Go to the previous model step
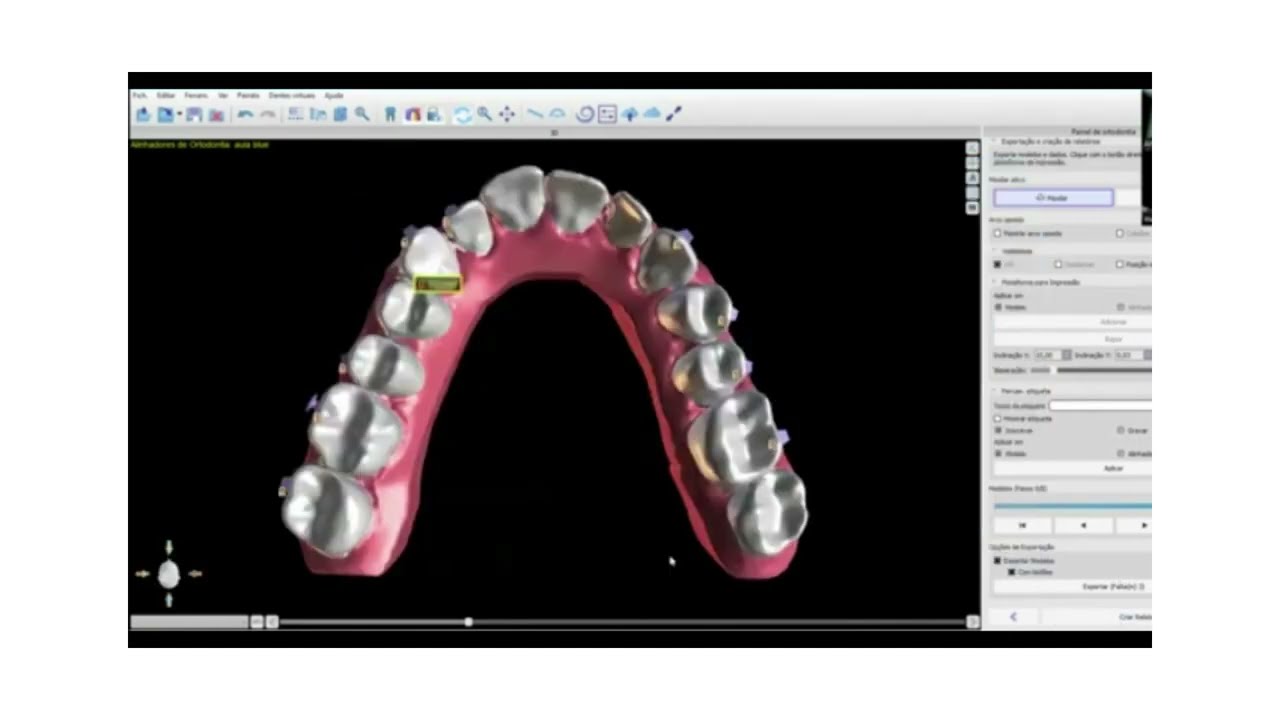The width and height of the screenshot is (1280, 720). tap(1083, 525)
